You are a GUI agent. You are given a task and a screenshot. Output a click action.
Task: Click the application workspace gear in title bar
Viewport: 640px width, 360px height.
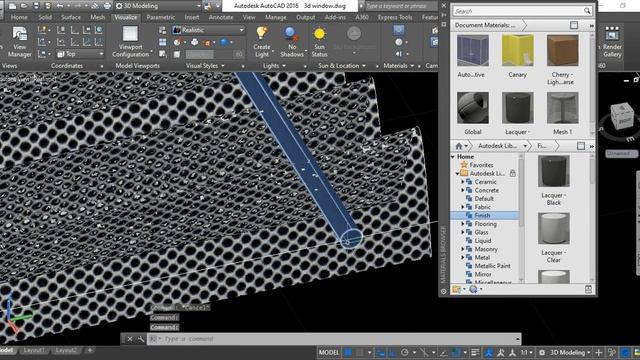click(x=119, y=6)
